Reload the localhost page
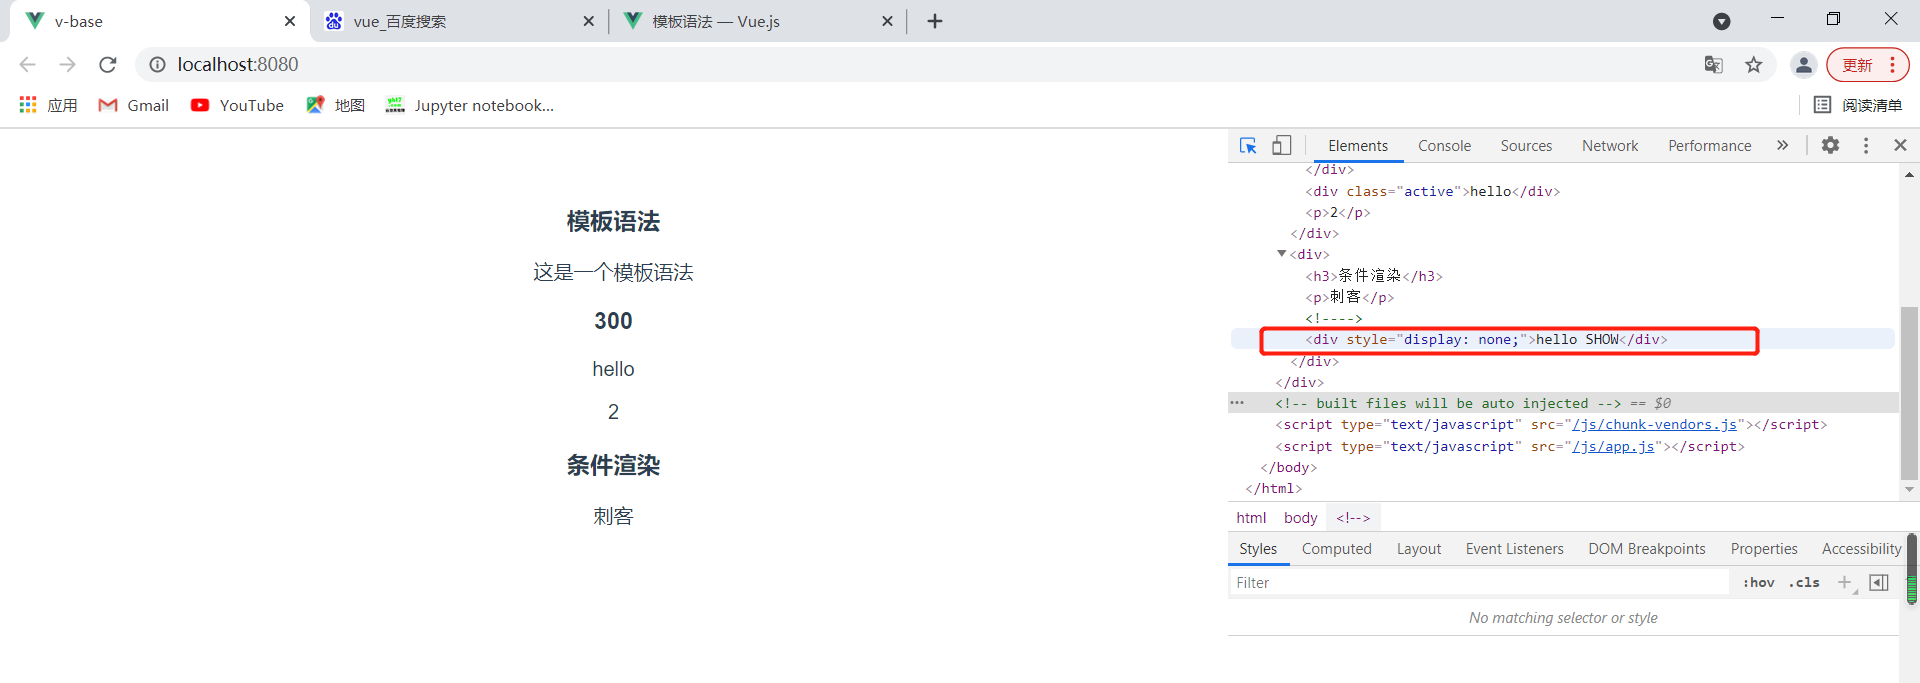 click(x=108, y=65)
